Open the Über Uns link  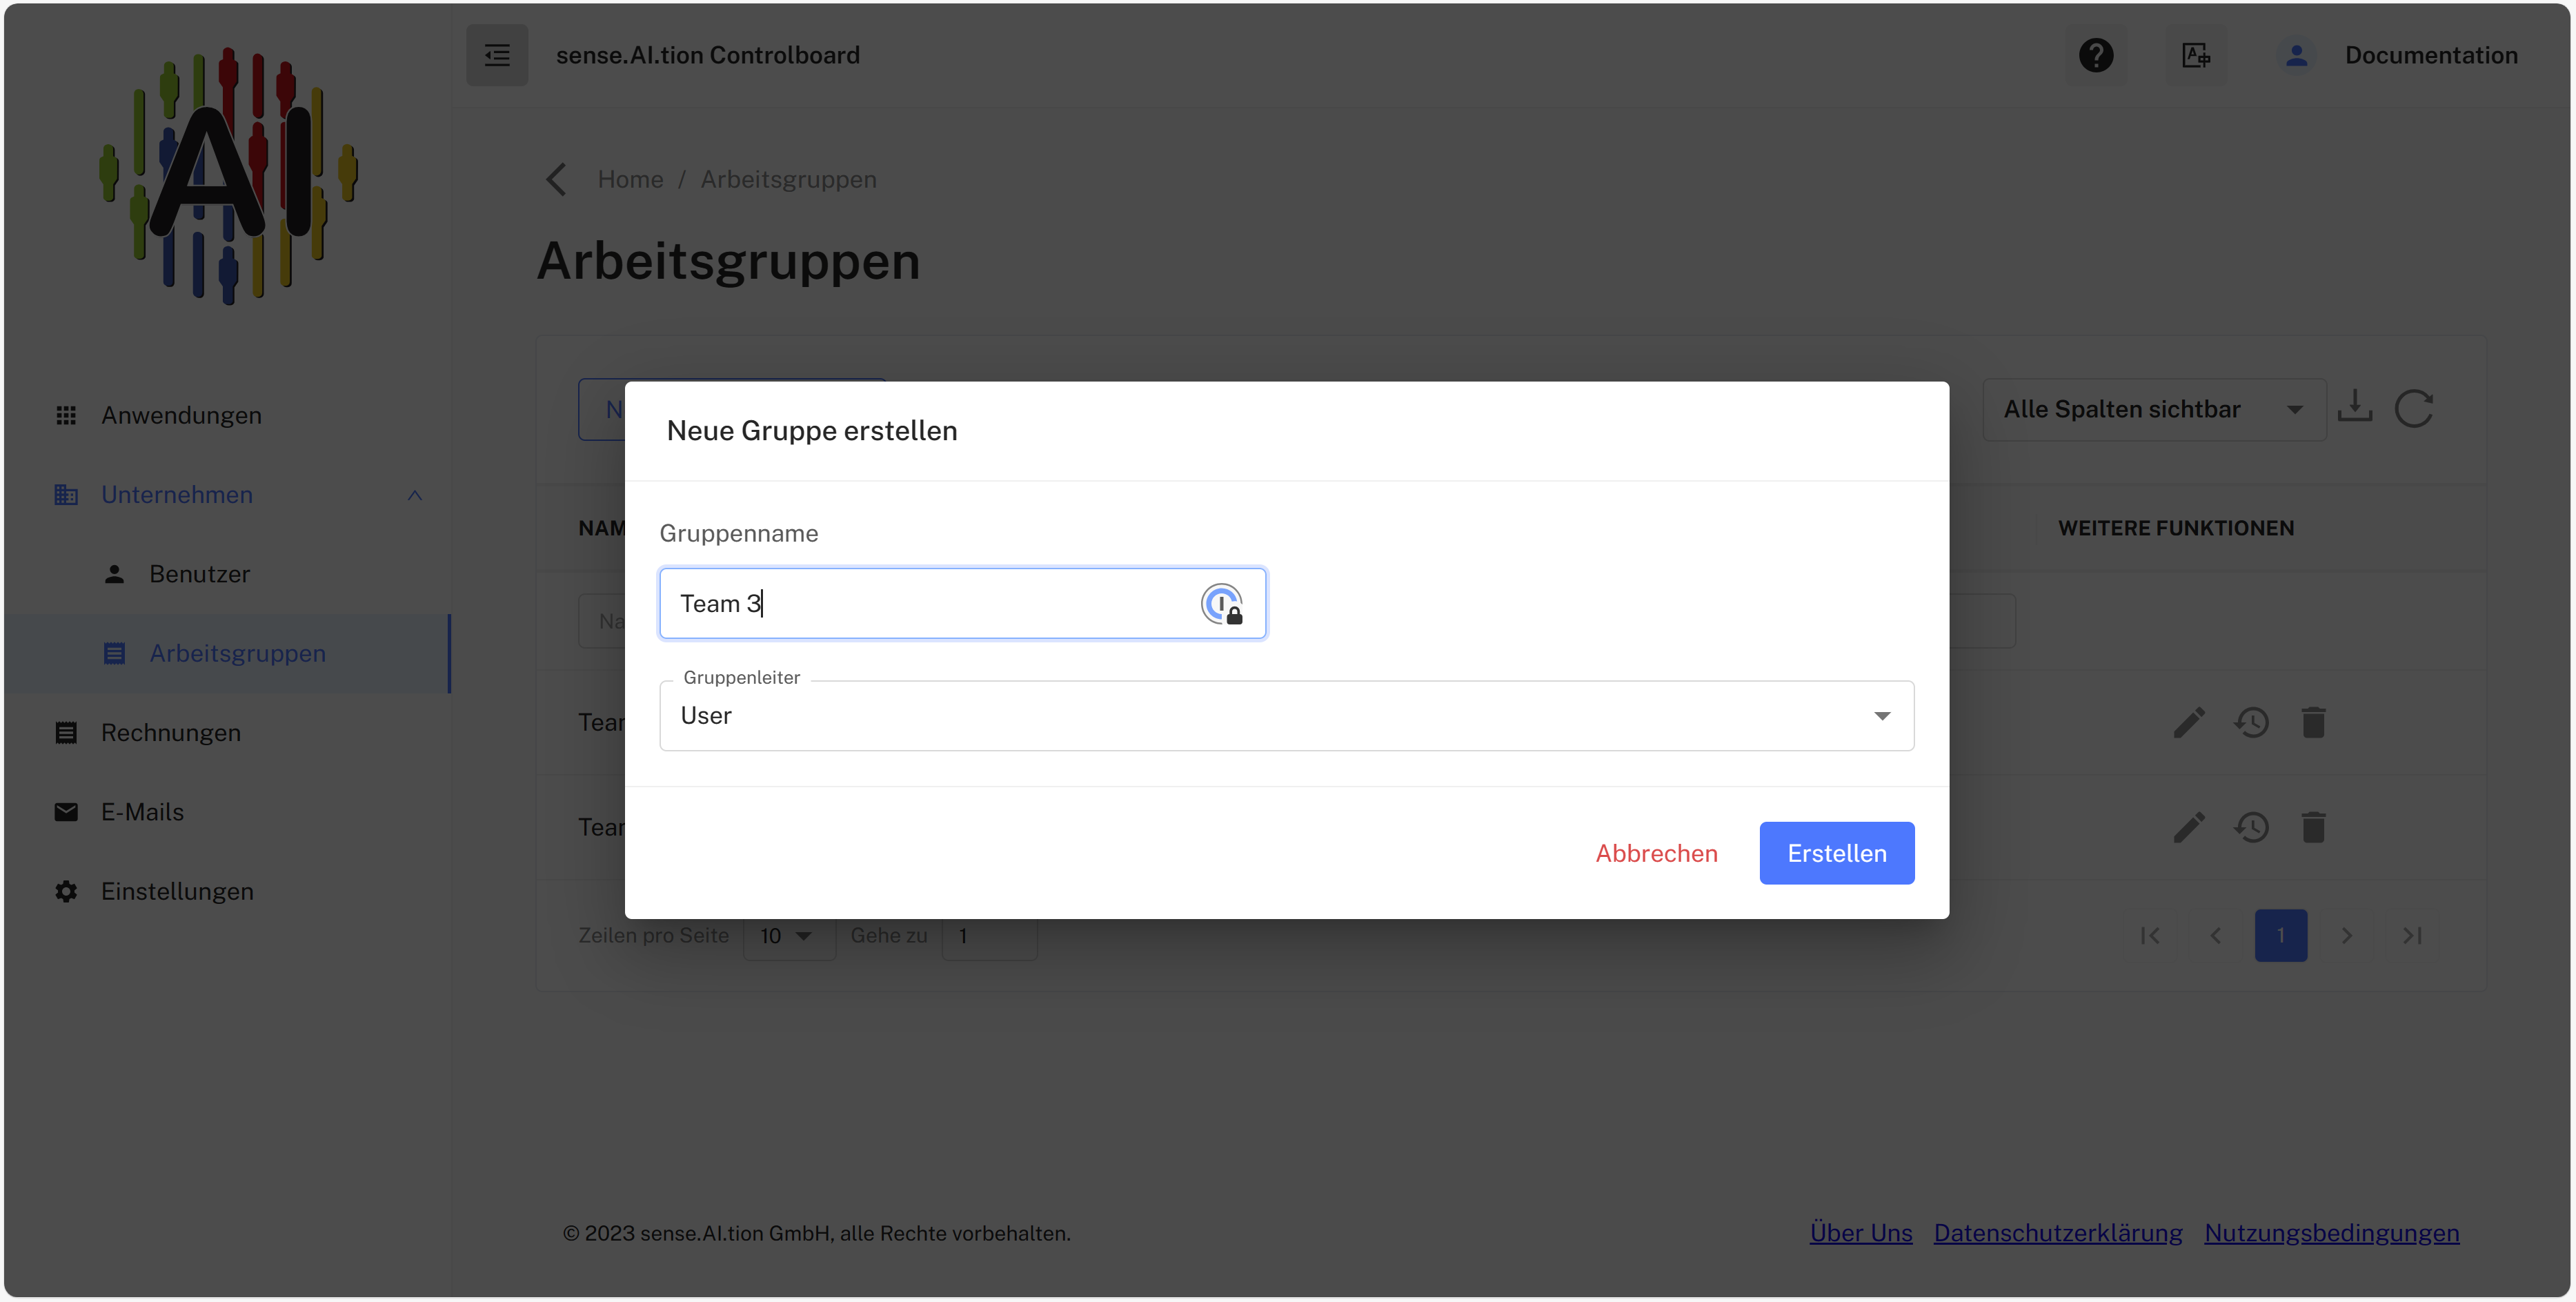click(1861, 1234)
